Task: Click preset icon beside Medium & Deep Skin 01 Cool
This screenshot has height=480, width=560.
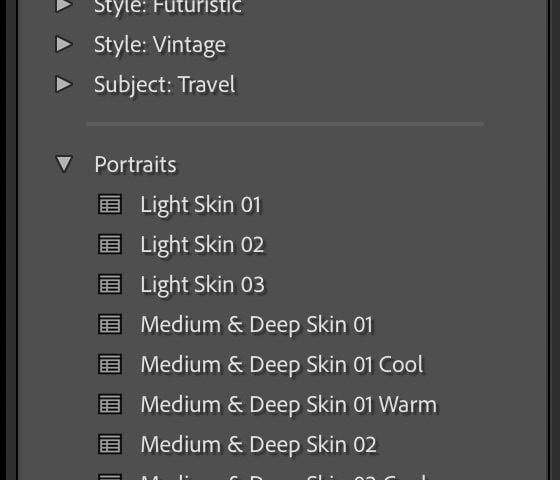Action: [x=110, y=364]
